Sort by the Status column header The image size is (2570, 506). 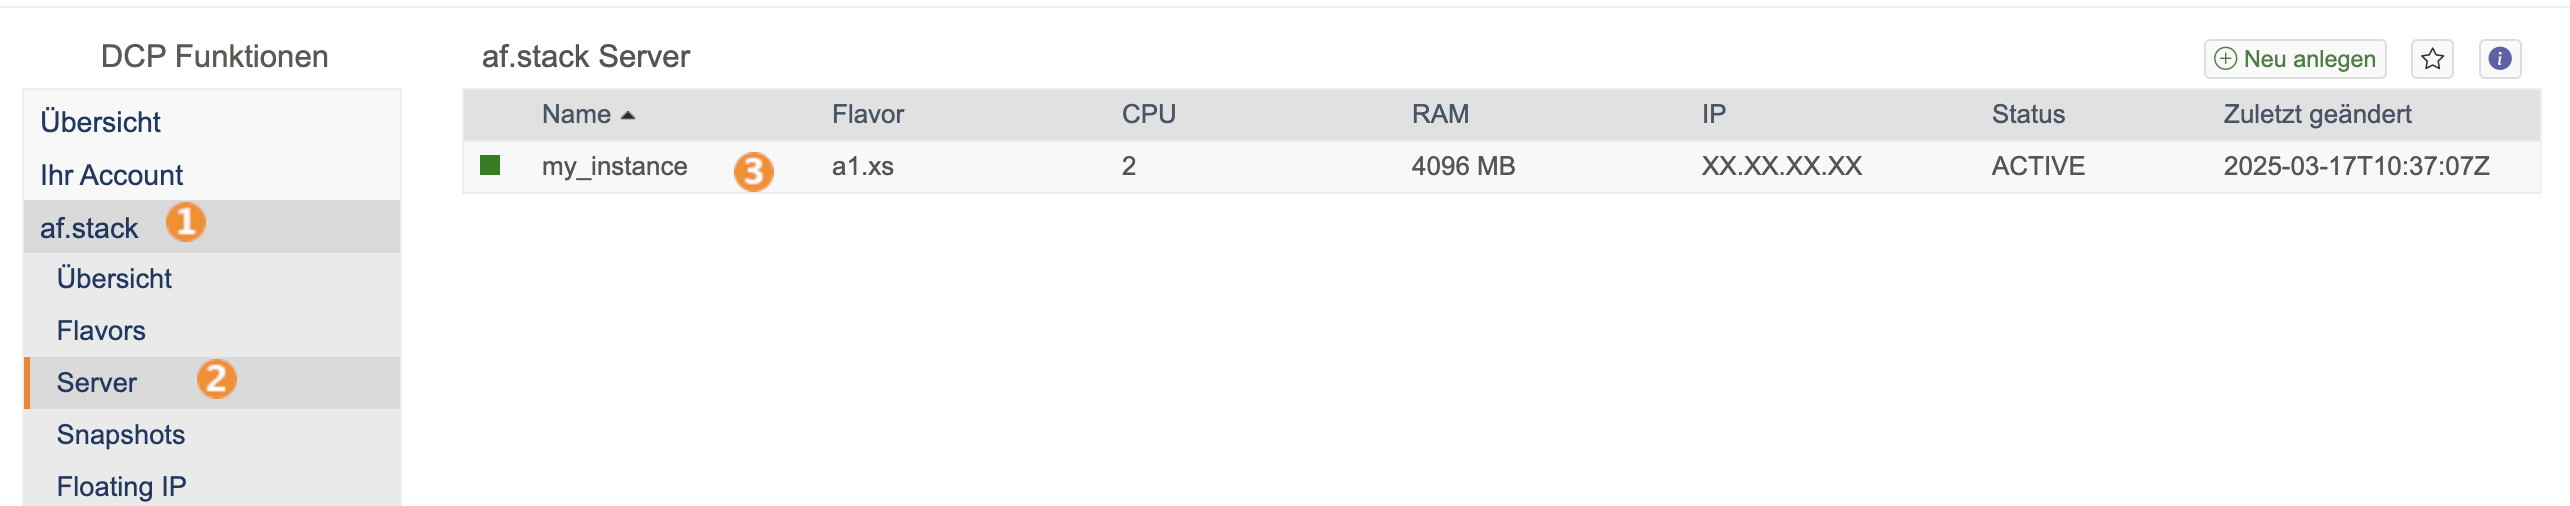(2028, 115)
